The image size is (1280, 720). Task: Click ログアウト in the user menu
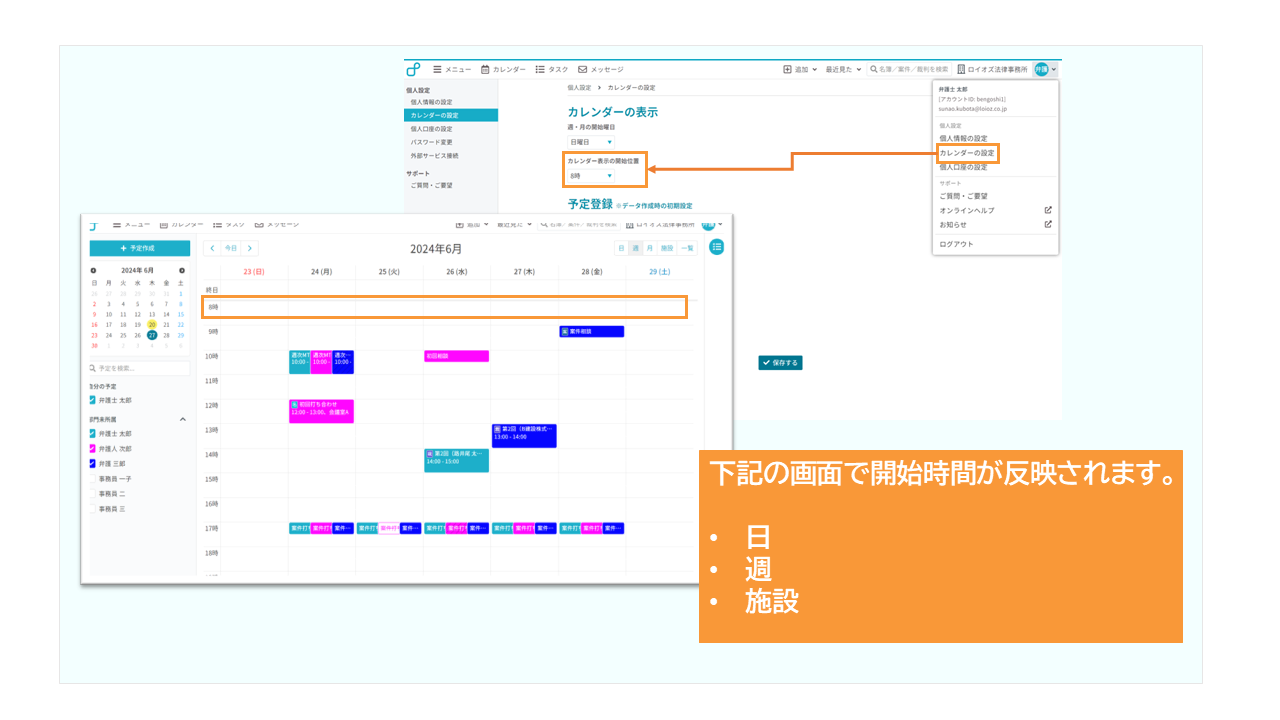click(x=956, y=244)
